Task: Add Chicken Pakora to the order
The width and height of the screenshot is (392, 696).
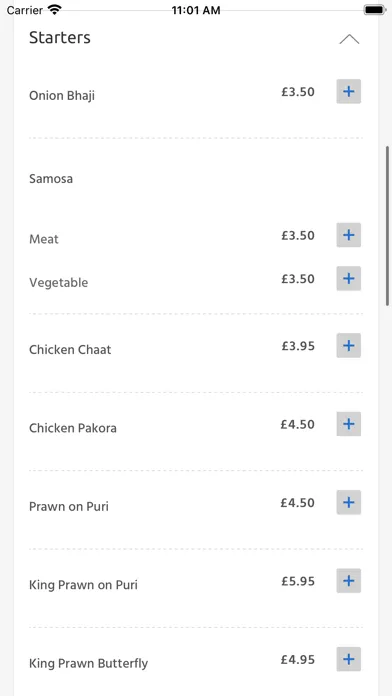Action: coord(348,424)
